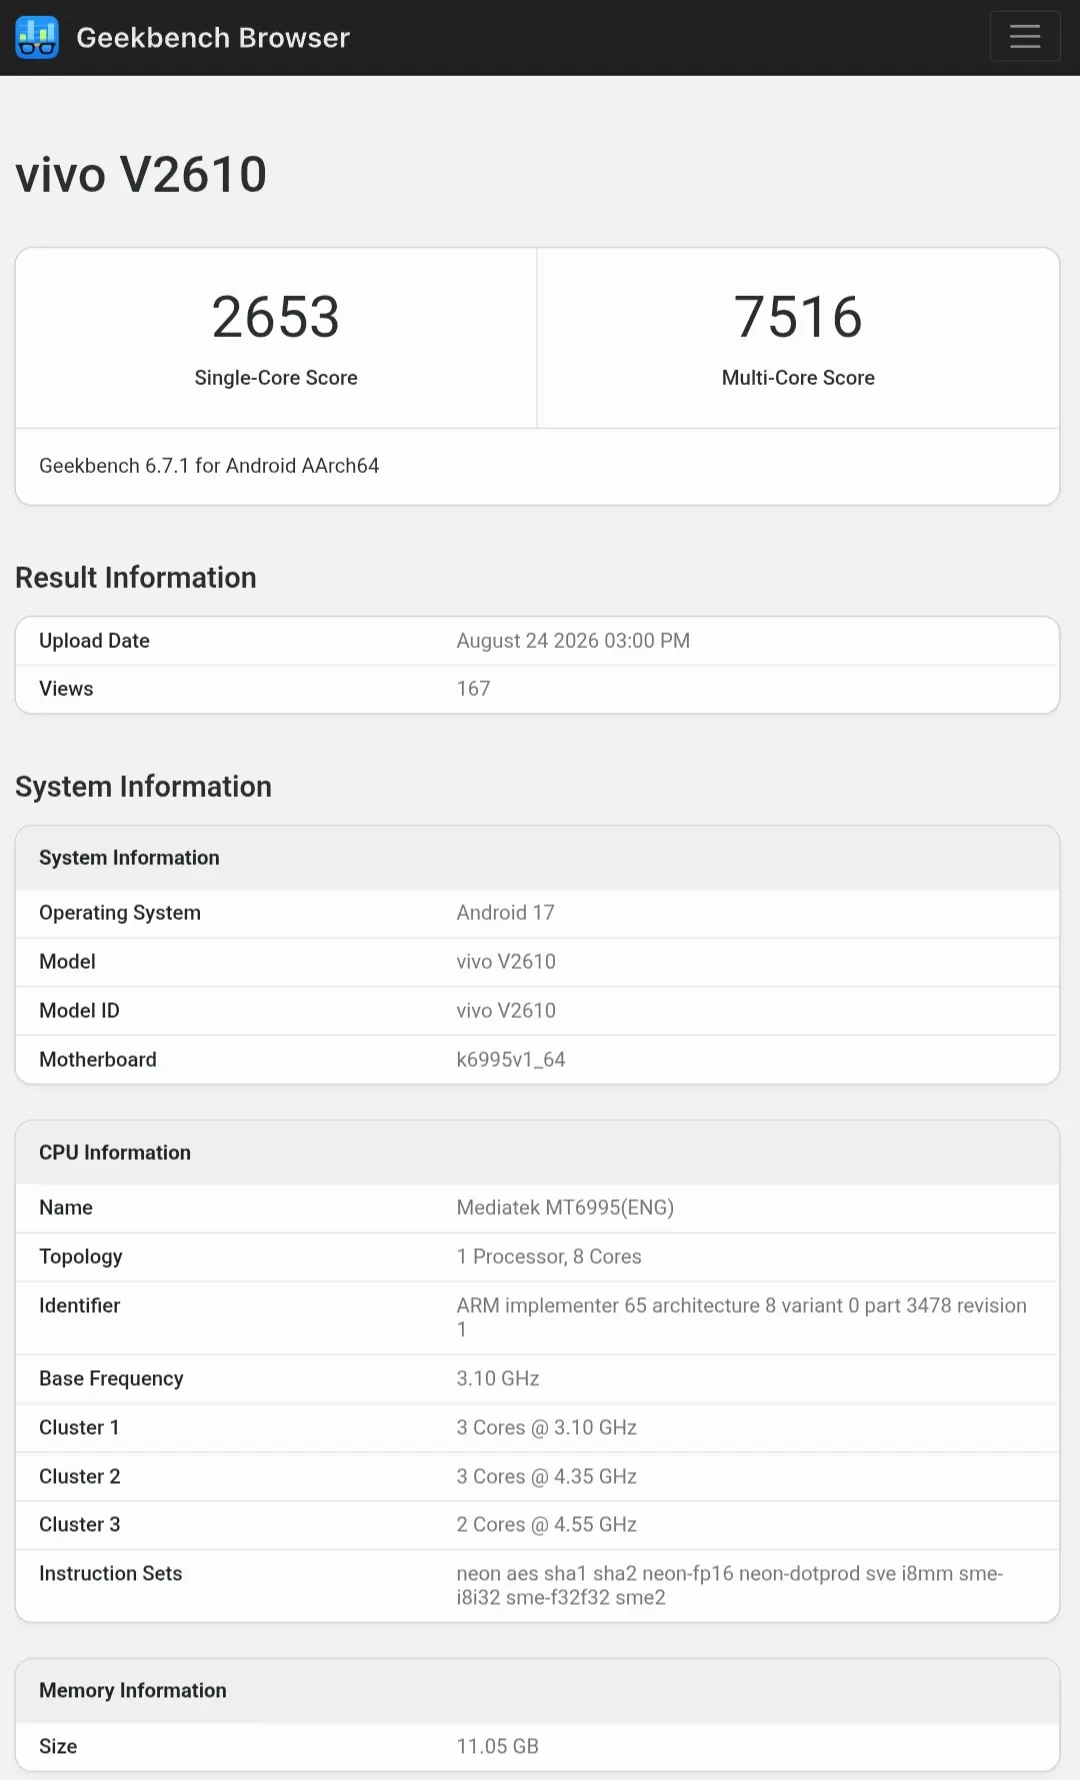Viewport: 1080px width, 1780px height.
Task: Click the Cluster 3 frequency value
Action: click(x=547, y=1525)
